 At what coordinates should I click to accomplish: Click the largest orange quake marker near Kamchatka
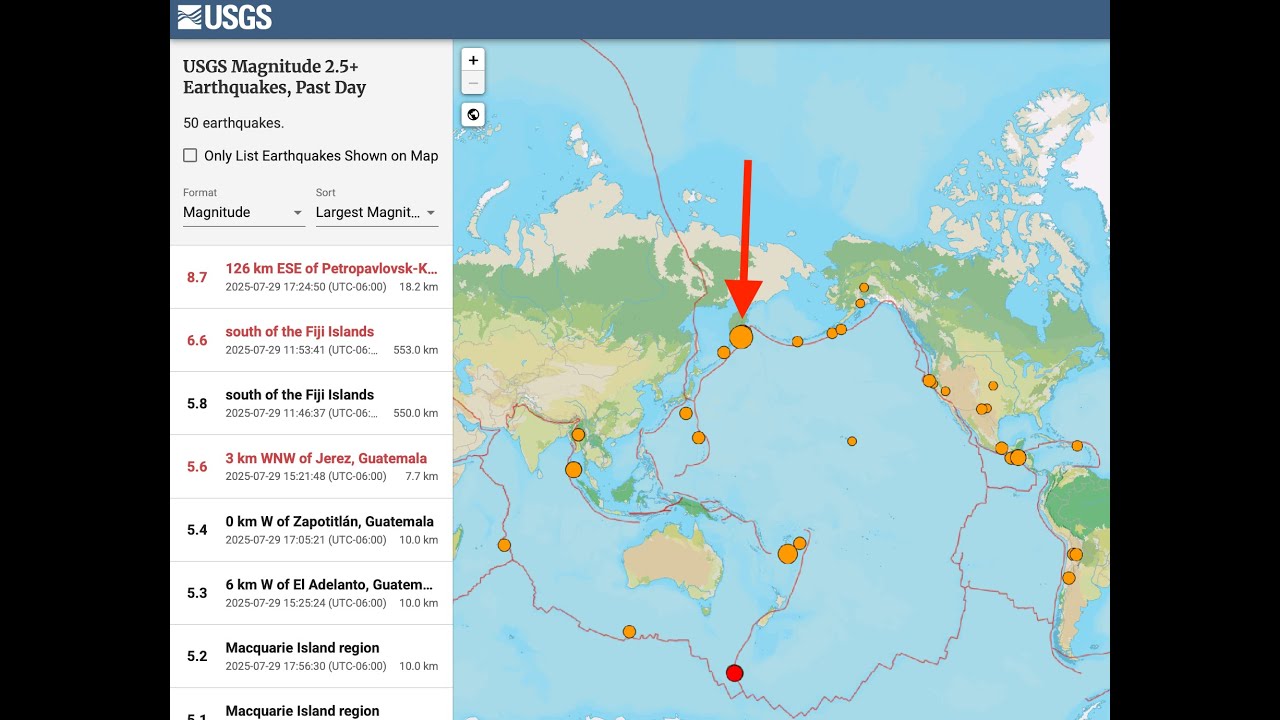[x=741, y=337]
